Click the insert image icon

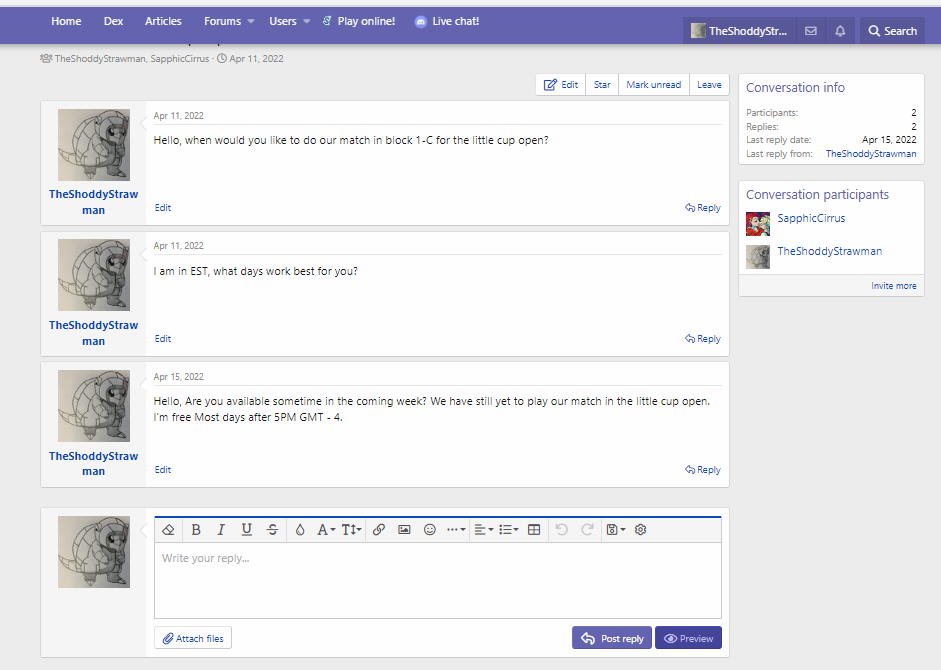404,530
